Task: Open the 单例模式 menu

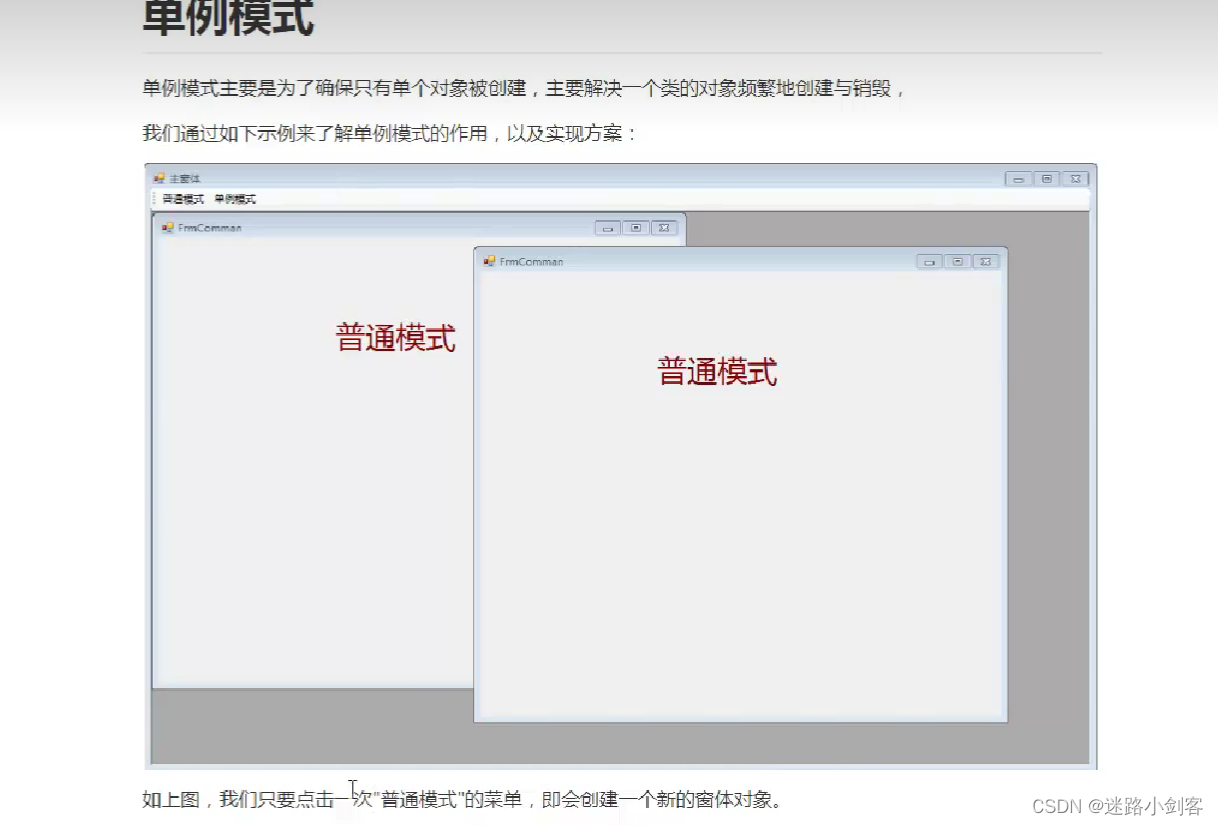Action: [x=237, y=198]
